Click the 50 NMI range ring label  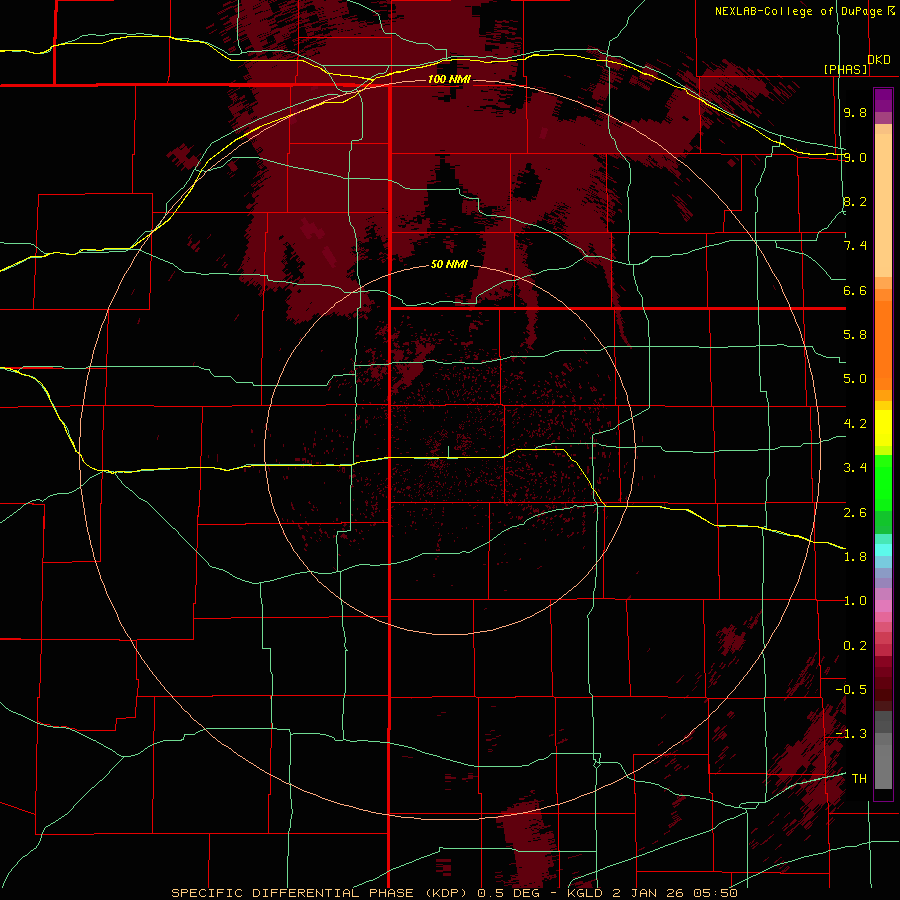point(449,265)
